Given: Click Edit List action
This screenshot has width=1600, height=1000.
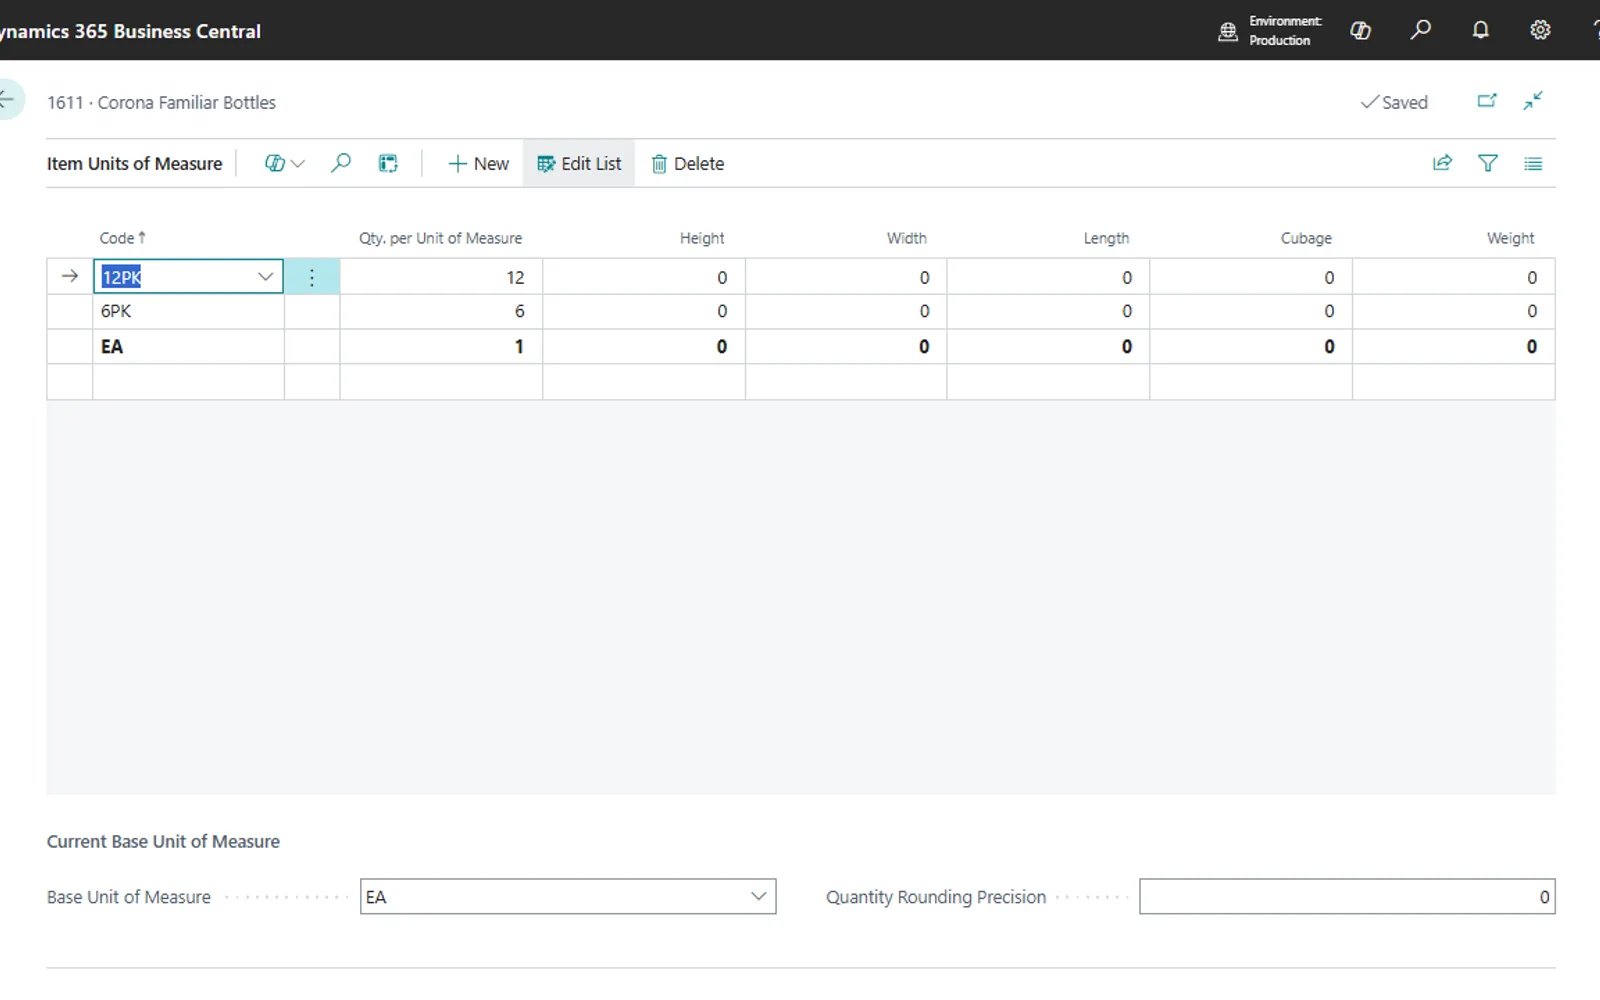Looking at the screenshot, I should point(579,164).
